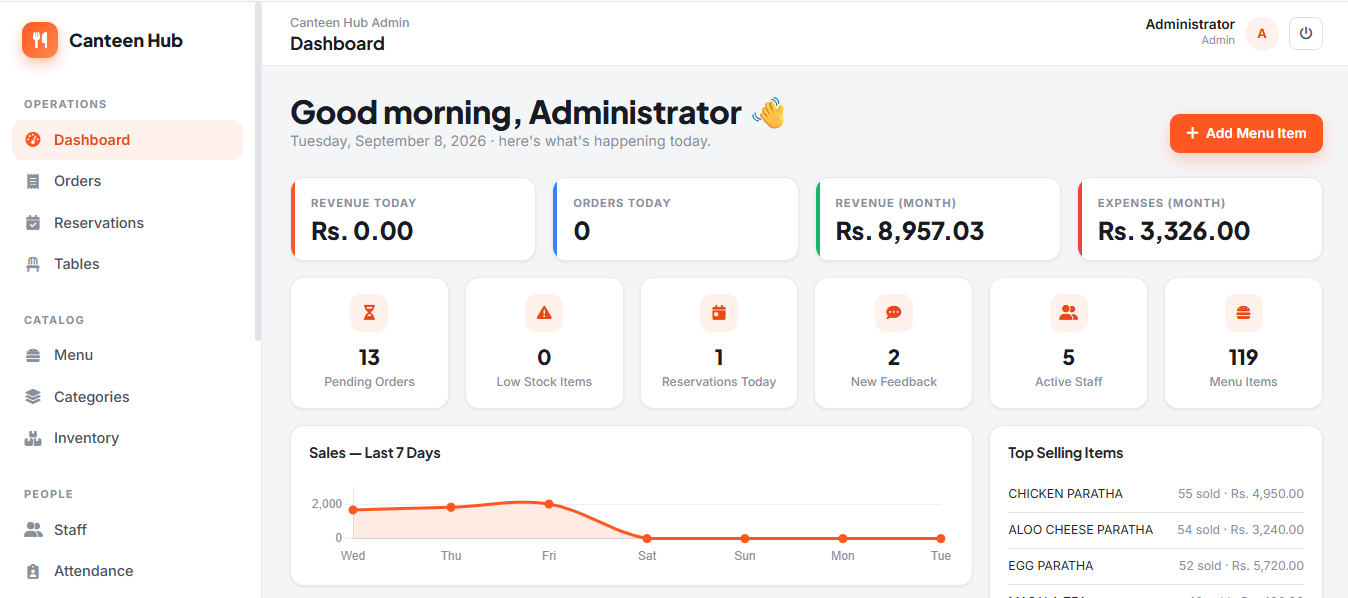
Task: Click the 2,000 y-axis label on chart
Action: pos(327,504)
